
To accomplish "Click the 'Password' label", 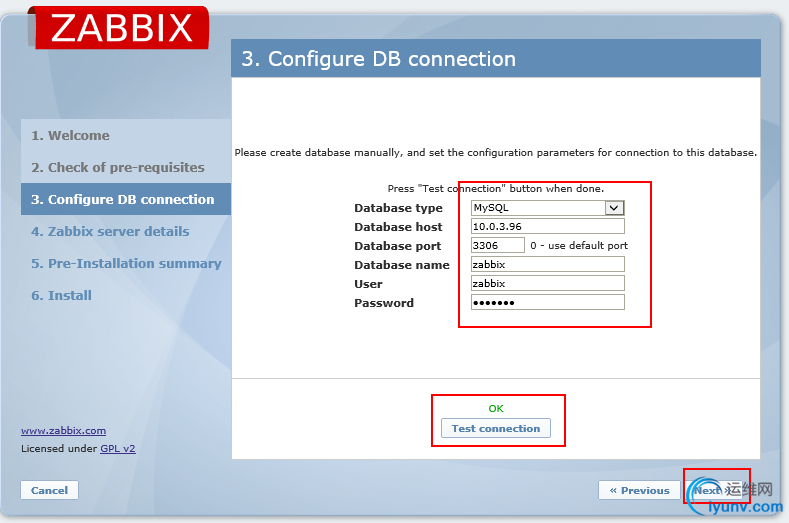I will click(384, 303).
